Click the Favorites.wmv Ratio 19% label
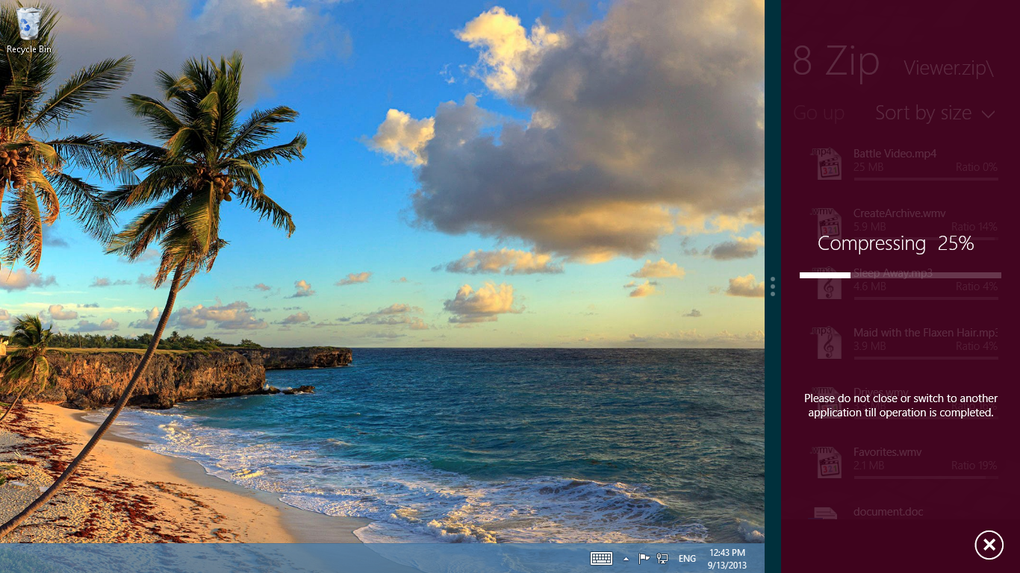This screenshot has height=573, width=1020. click(974, 466)
